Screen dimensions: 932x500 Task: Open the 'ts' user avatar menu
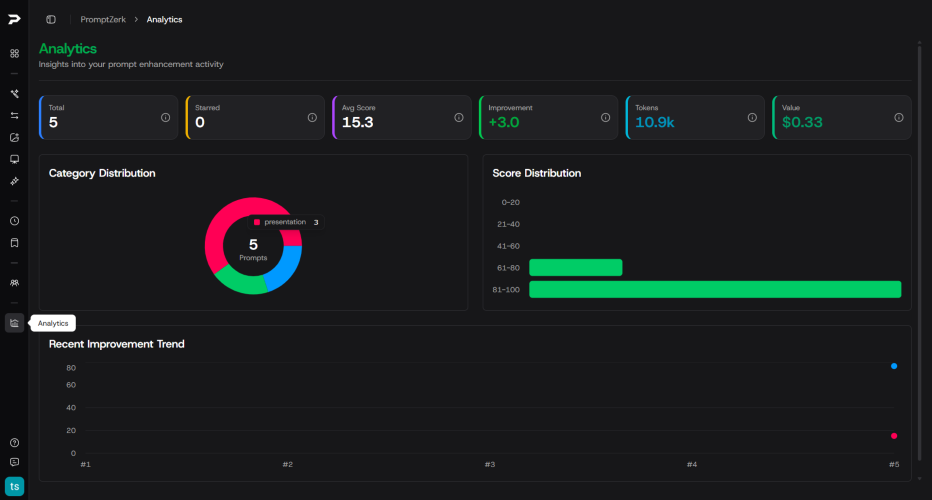[x=14, y=486]
